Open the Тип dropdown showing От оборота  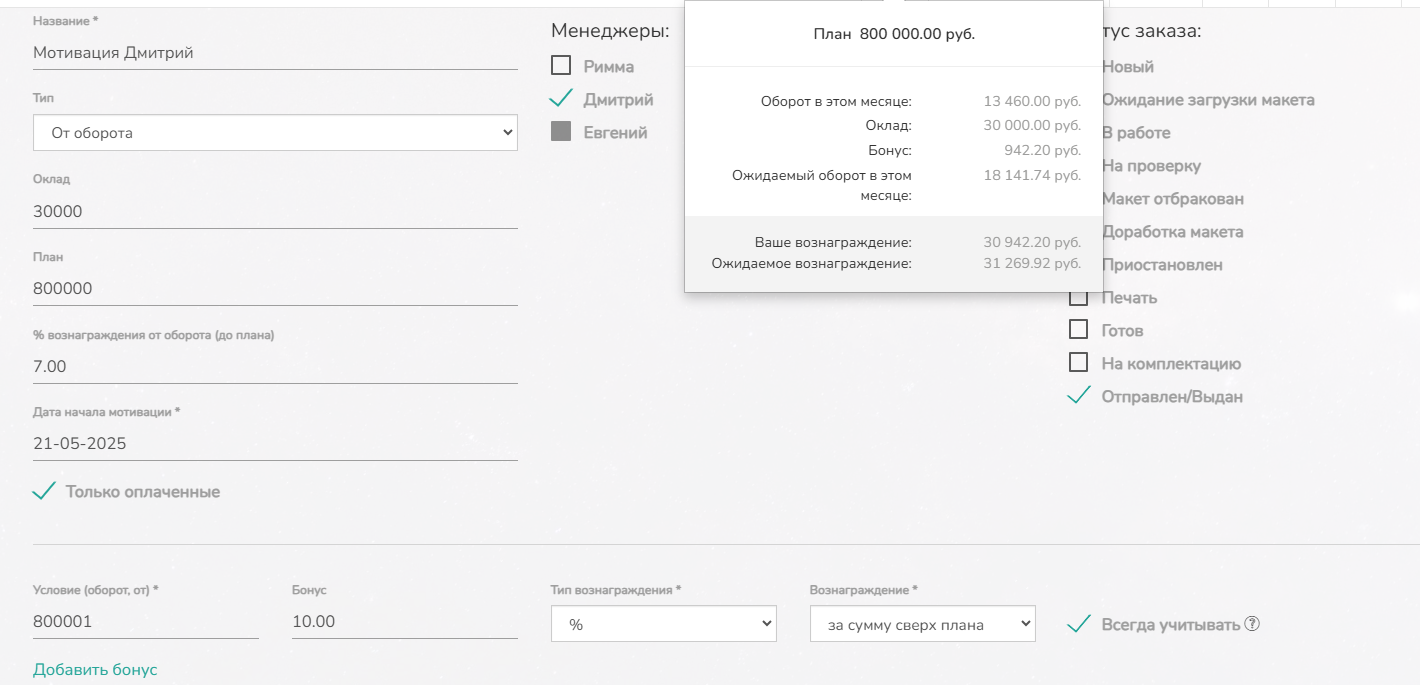point(275,132)
